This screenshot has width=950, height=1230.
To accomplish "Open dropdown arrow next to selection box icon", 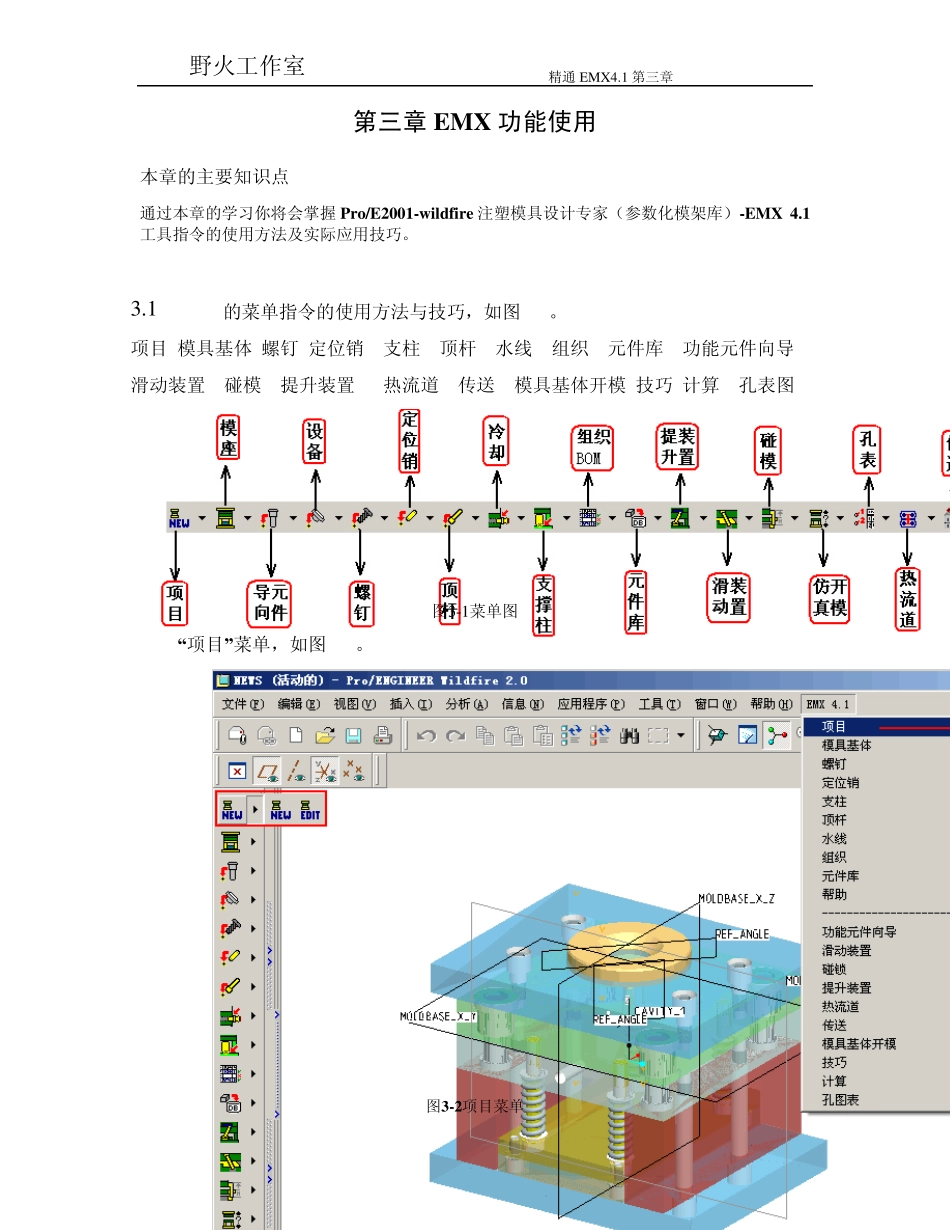I will point(681,735).
